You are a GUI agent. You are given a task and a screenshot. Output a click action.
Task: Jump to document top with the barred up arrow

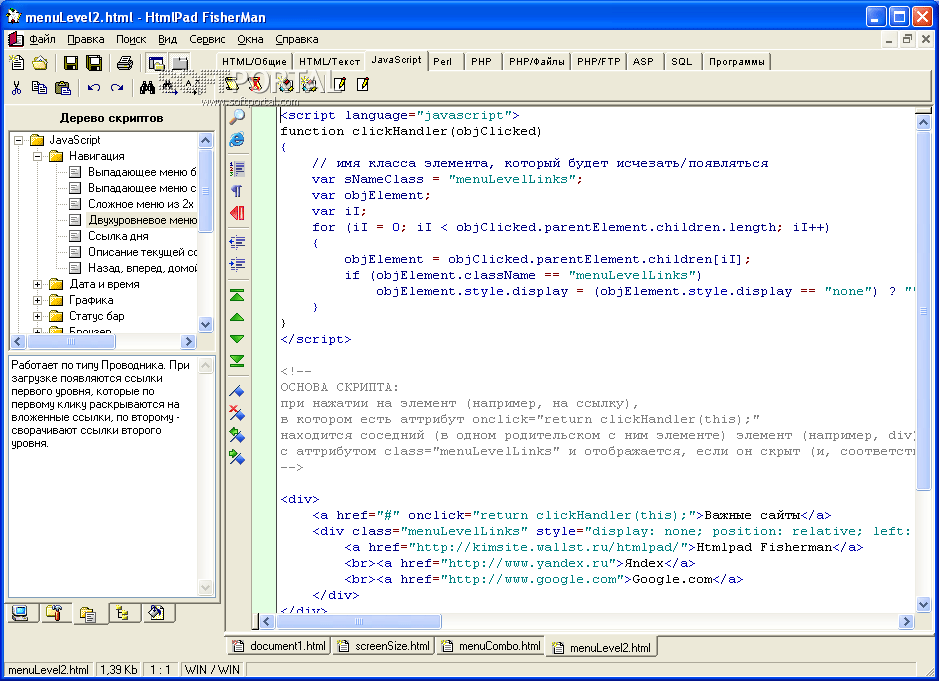pos(237,295)
